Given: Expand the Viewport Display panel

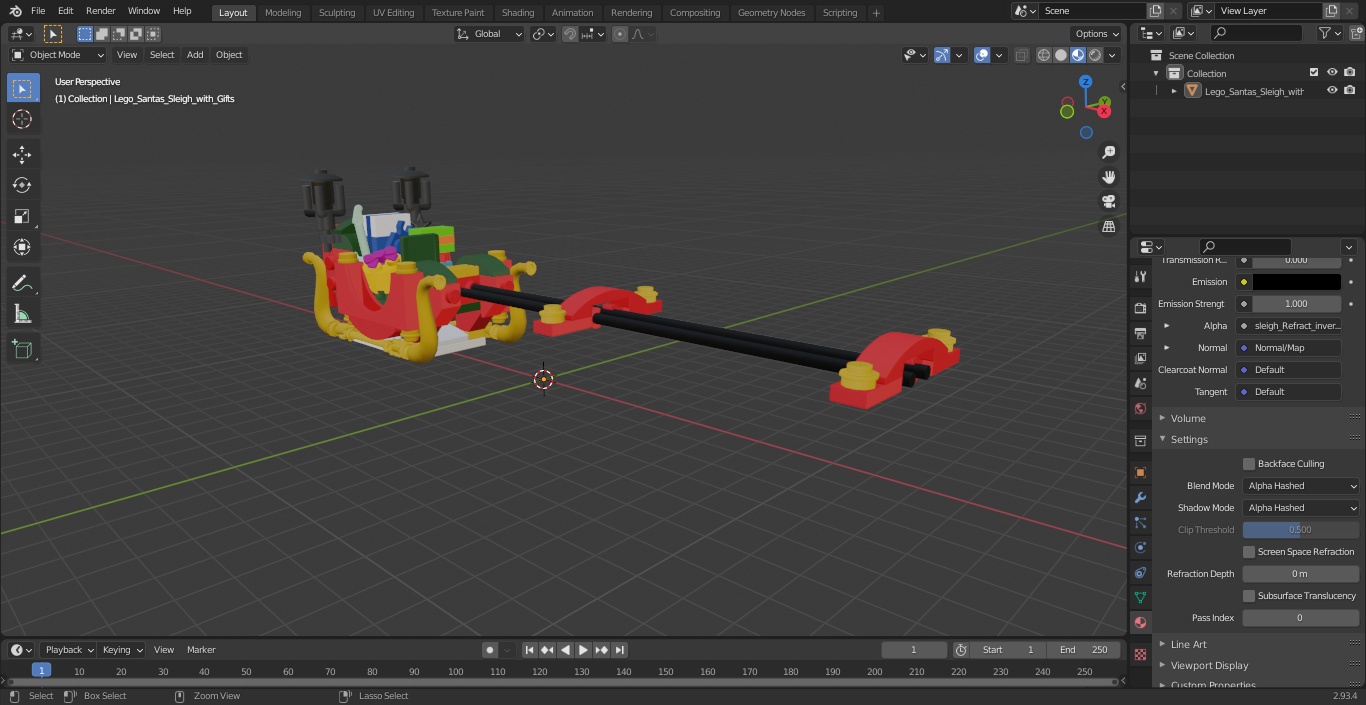Looking at the screenshot, I should 1209,666.
